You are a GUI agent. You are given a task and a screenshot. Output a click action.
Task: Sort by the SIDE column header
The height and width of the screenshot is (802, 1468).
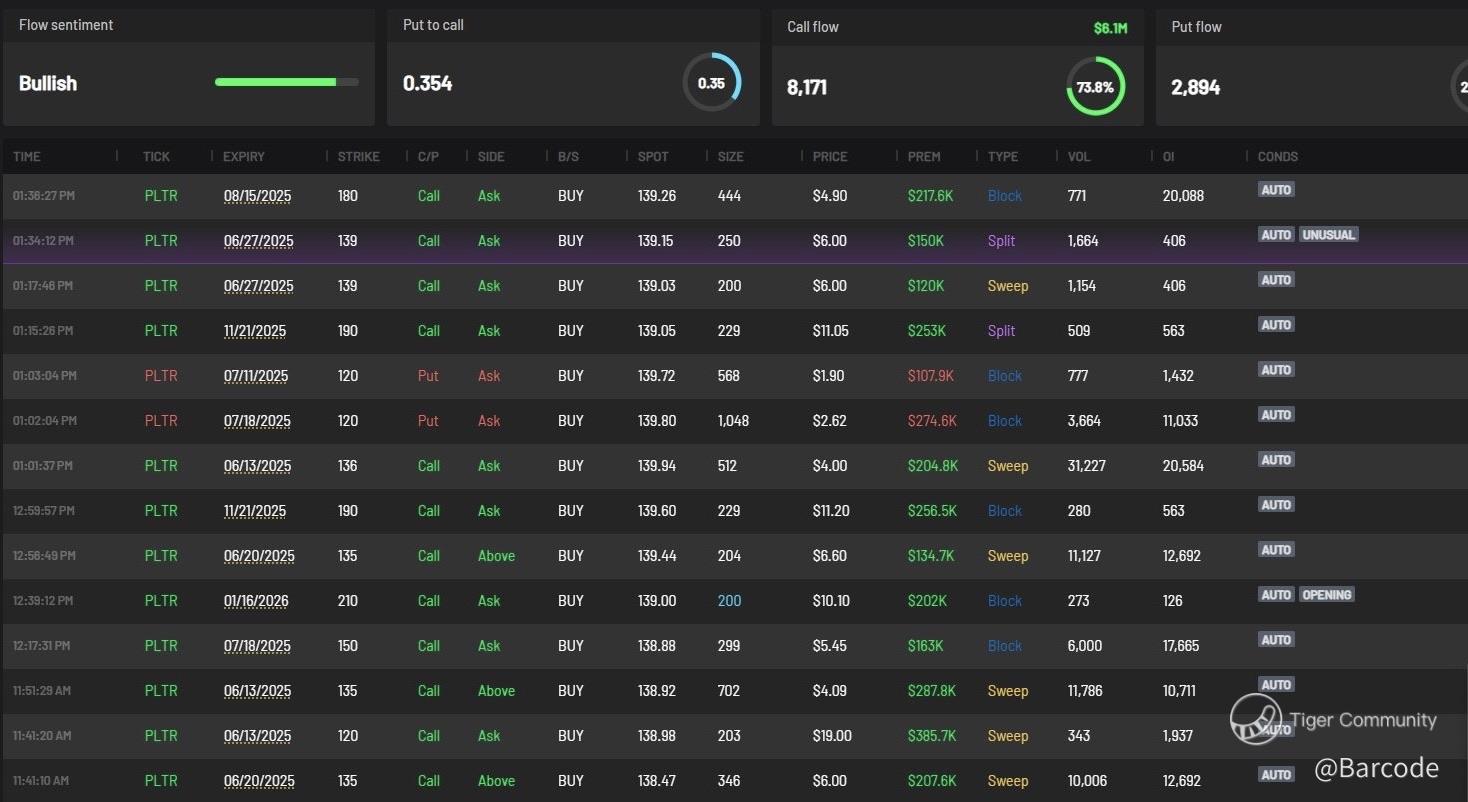[x=491, y=157]
